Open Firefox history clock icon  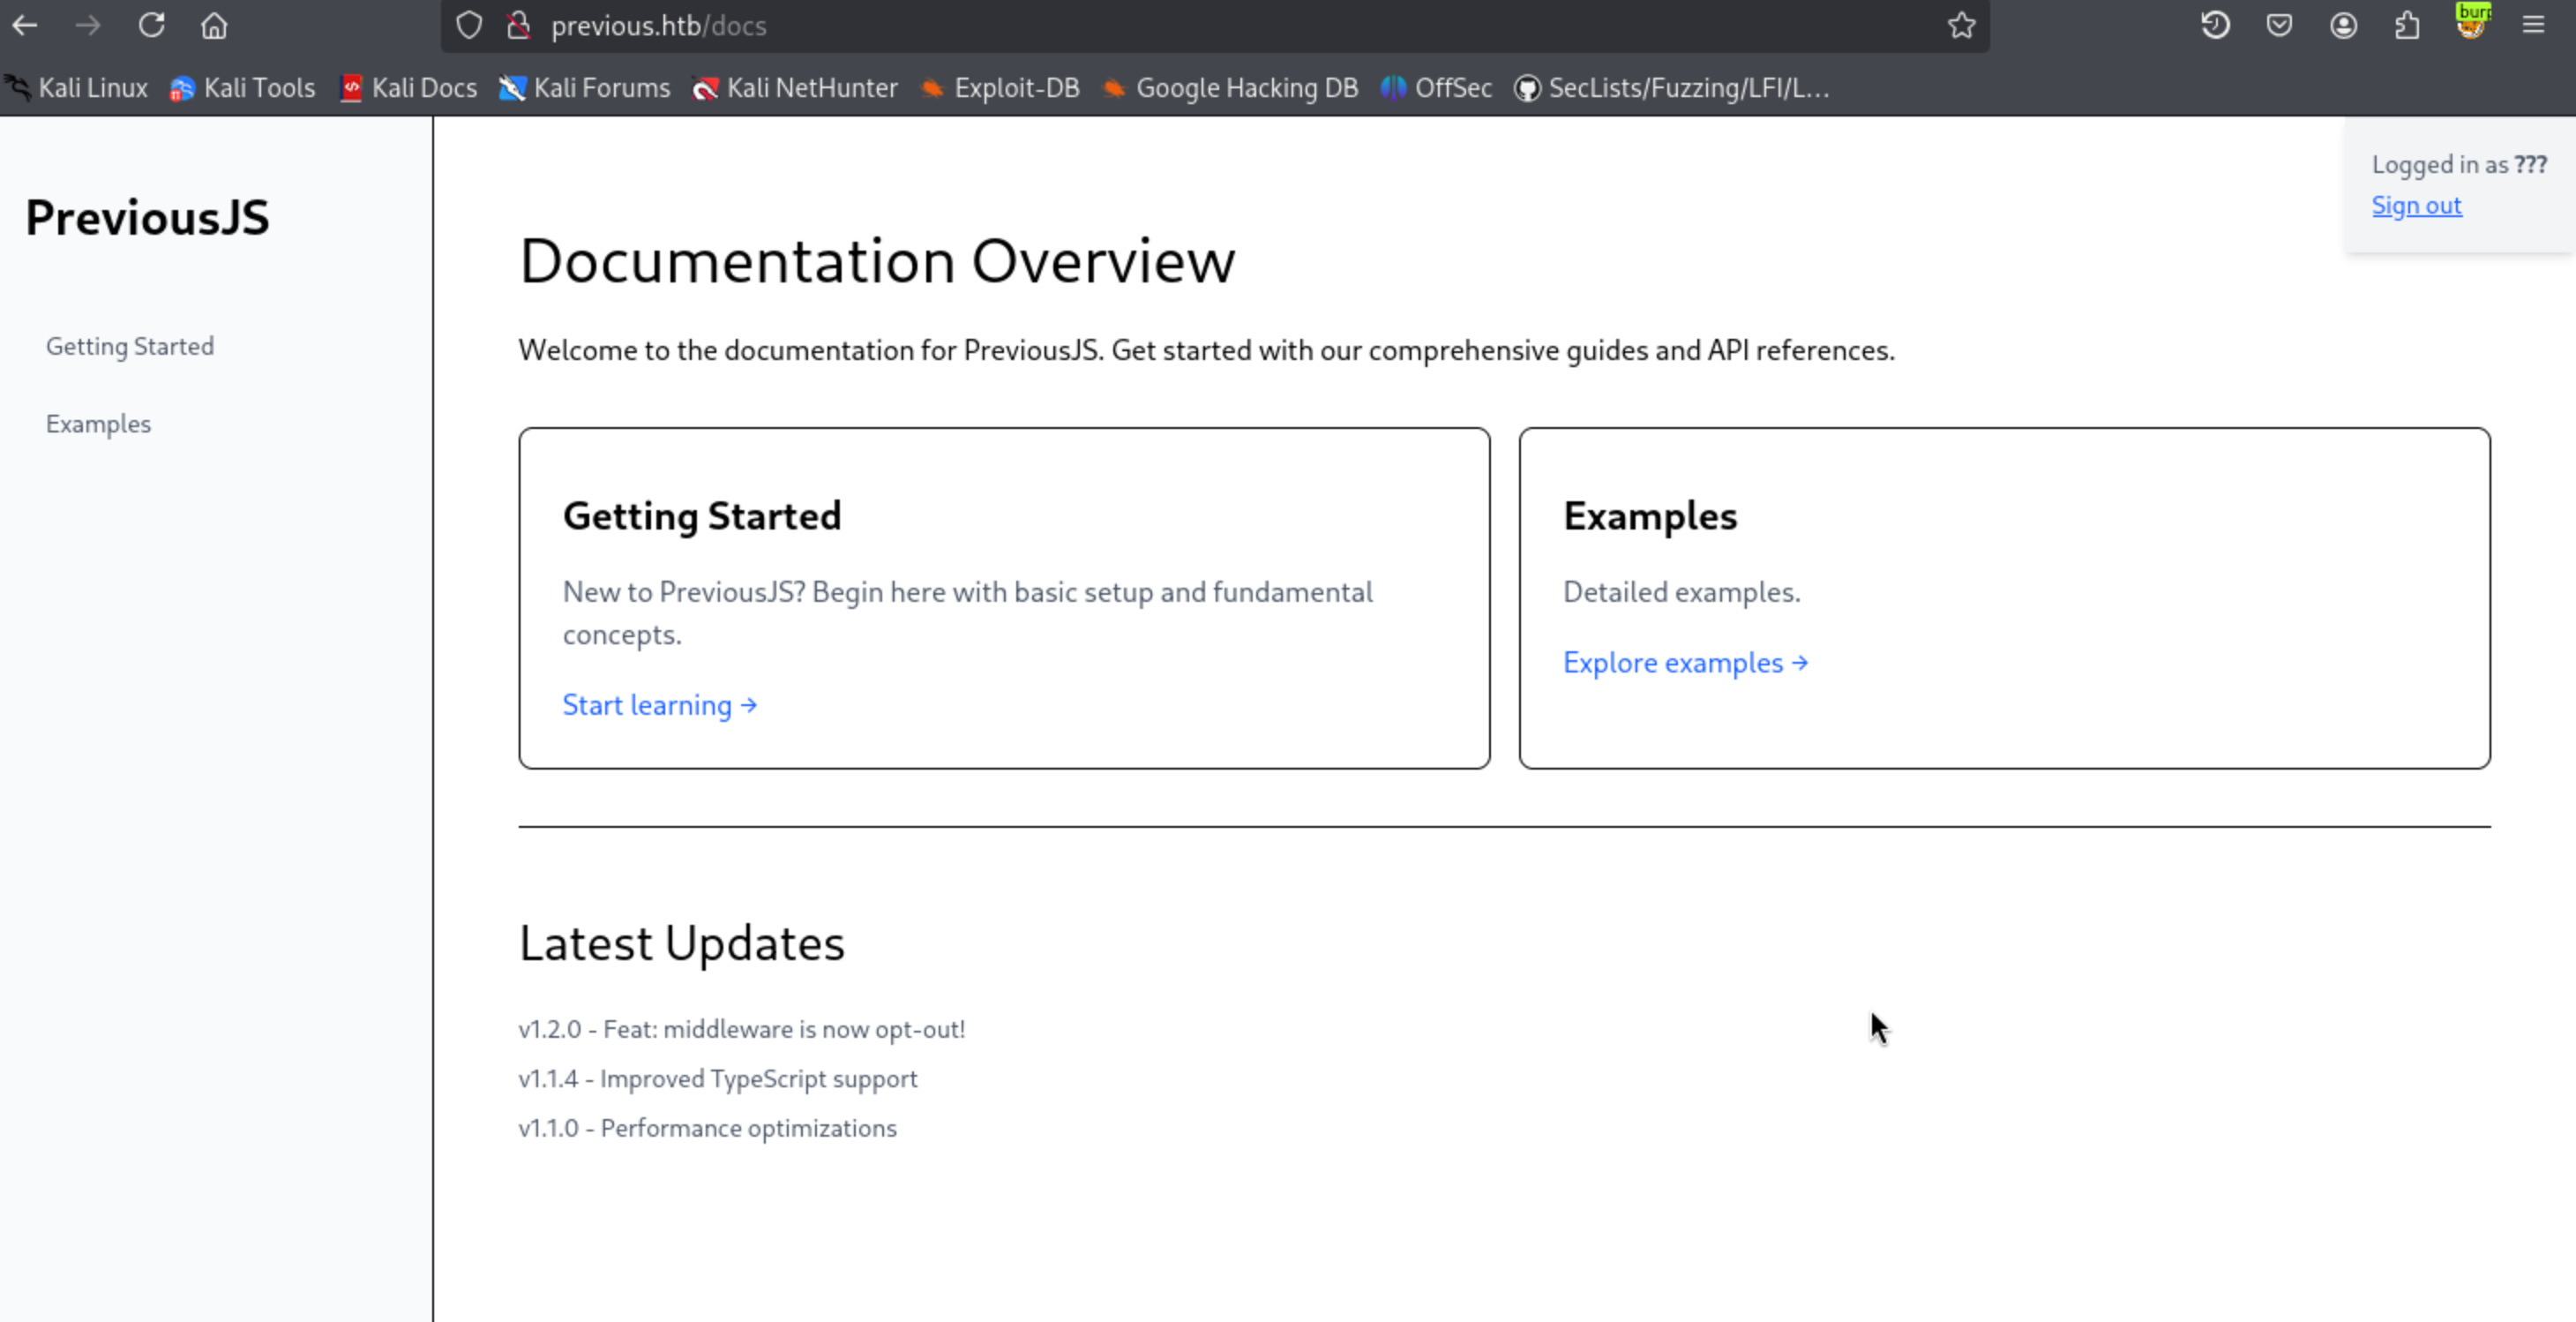(2215, 25)
